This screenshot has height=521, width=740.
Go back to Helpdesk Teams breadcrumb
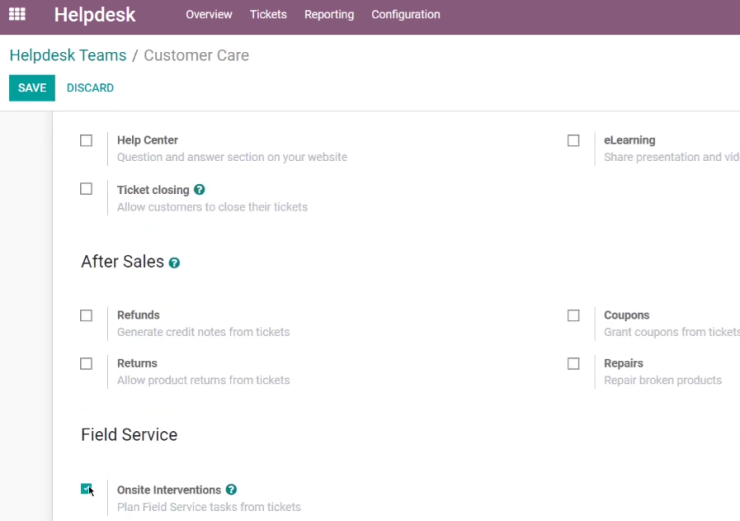[x=68, y=55]
